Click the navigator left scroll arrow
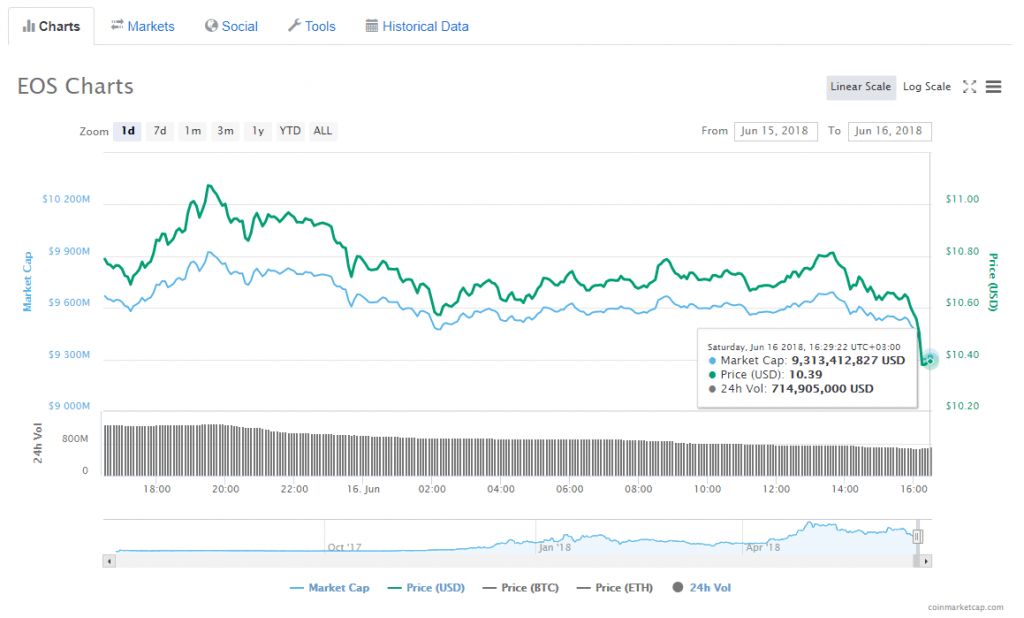 point(109,561)
